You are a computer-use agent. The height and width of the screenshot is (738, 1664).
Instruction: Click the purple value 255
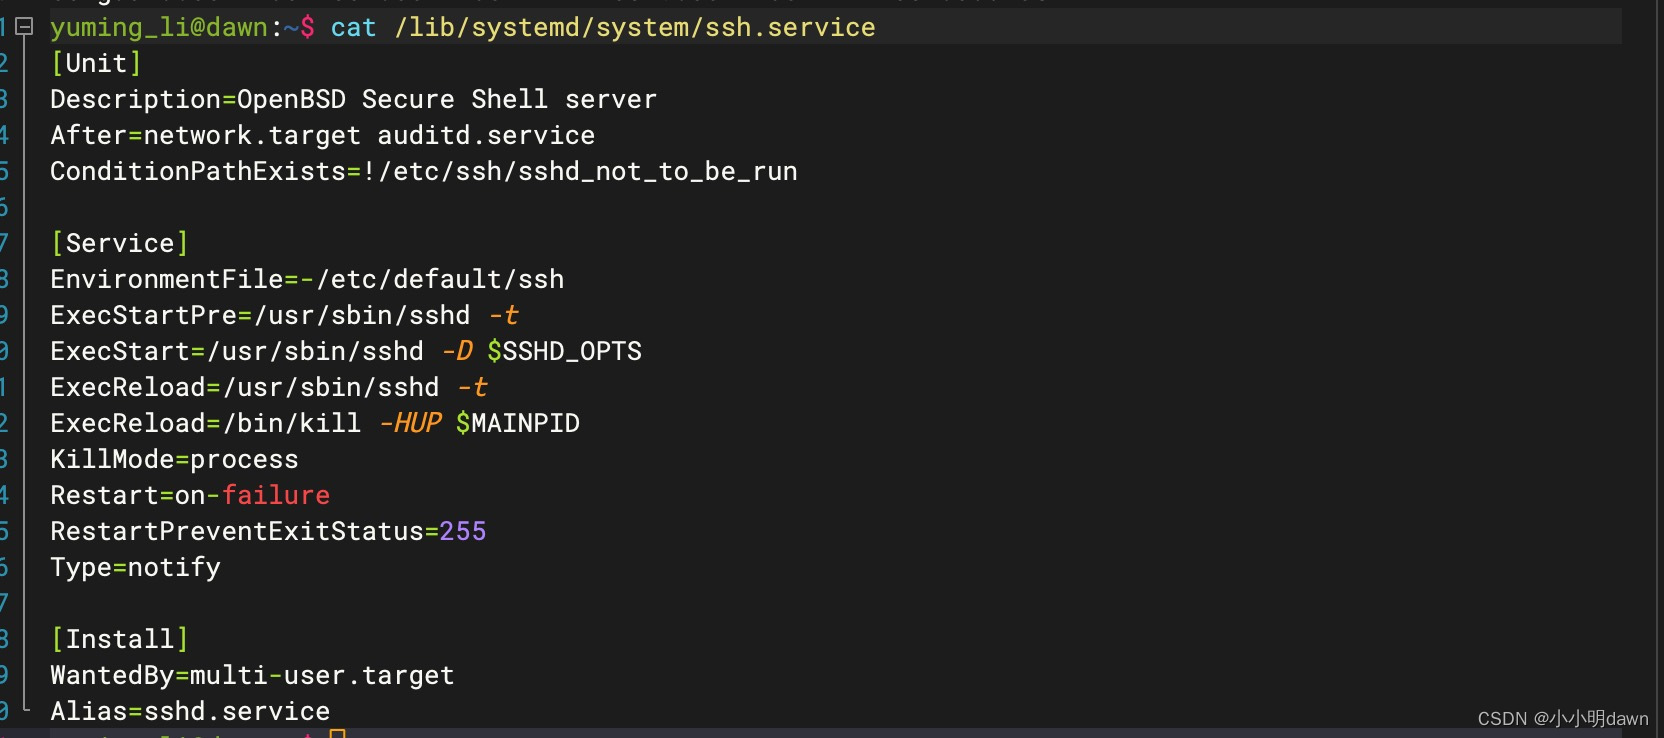(x=463, y=531)
